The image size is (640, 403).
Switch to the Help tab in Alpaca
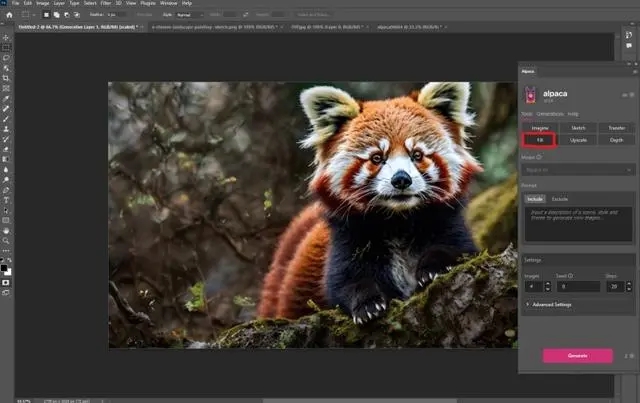(573, 114)
